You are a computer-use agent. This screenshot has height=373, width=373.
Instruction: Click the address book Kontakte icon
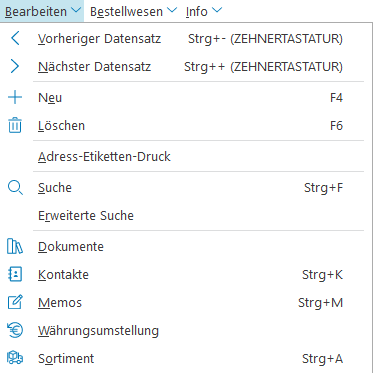pyautogui.click(x=15, y=275)
